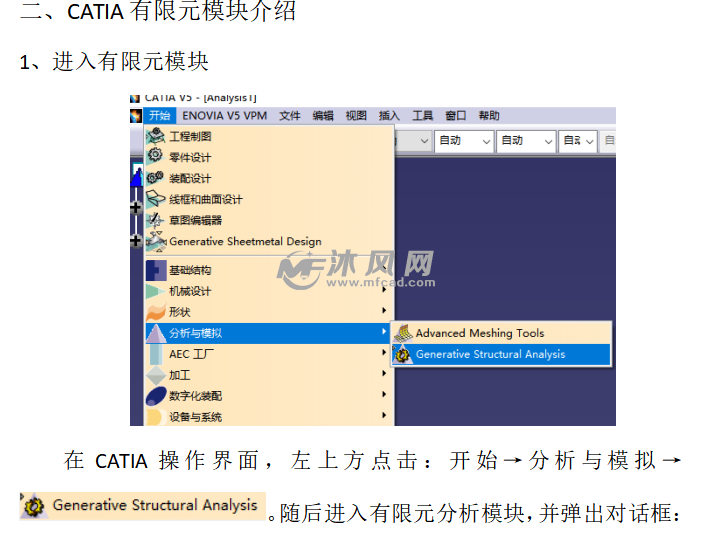Select 工程制图 menu entry text
This screenshot has height=541, width=713.
coord(190,136)
